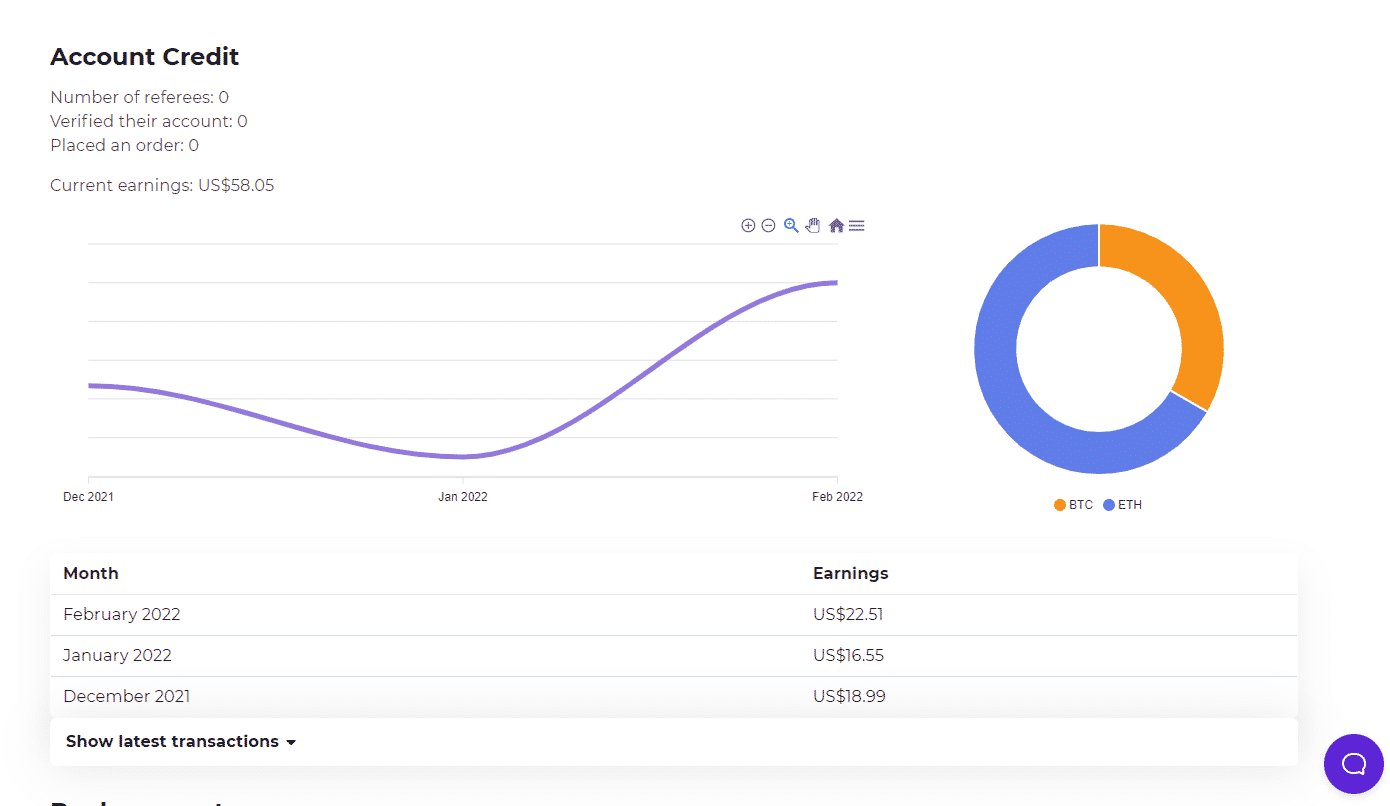Click the caret next to Show latest transactions
This screenshot has width=1390, height=806.
(291, 743)
